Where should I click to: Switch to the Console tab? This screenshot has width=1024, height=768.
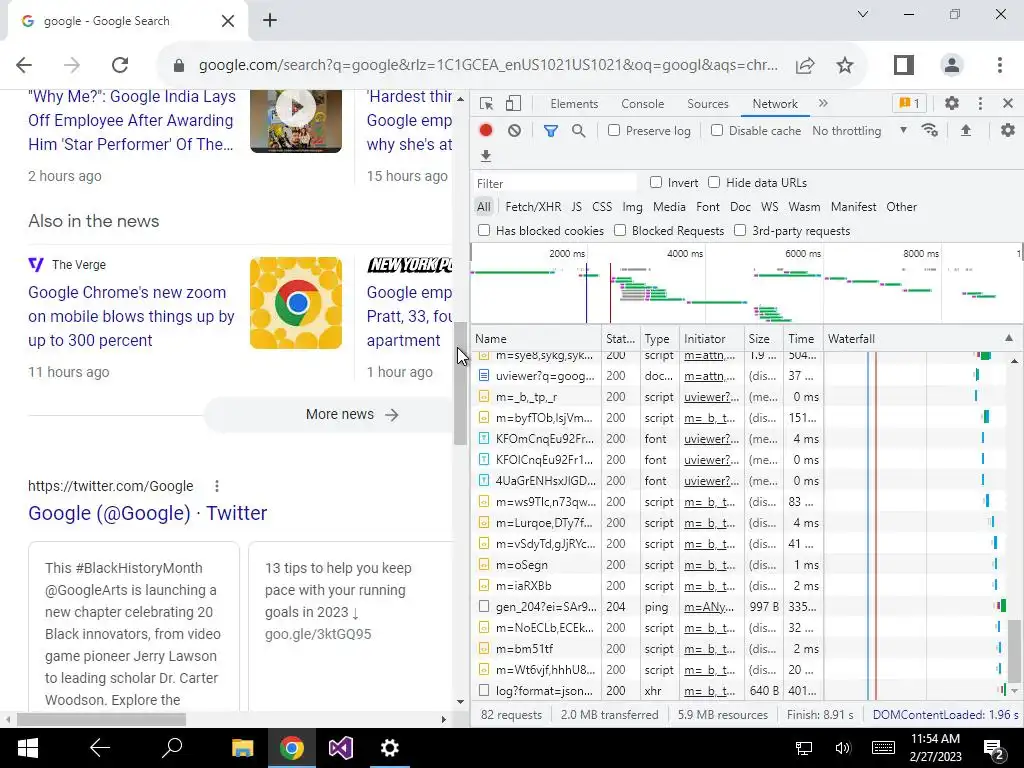(x=643, y=103)
